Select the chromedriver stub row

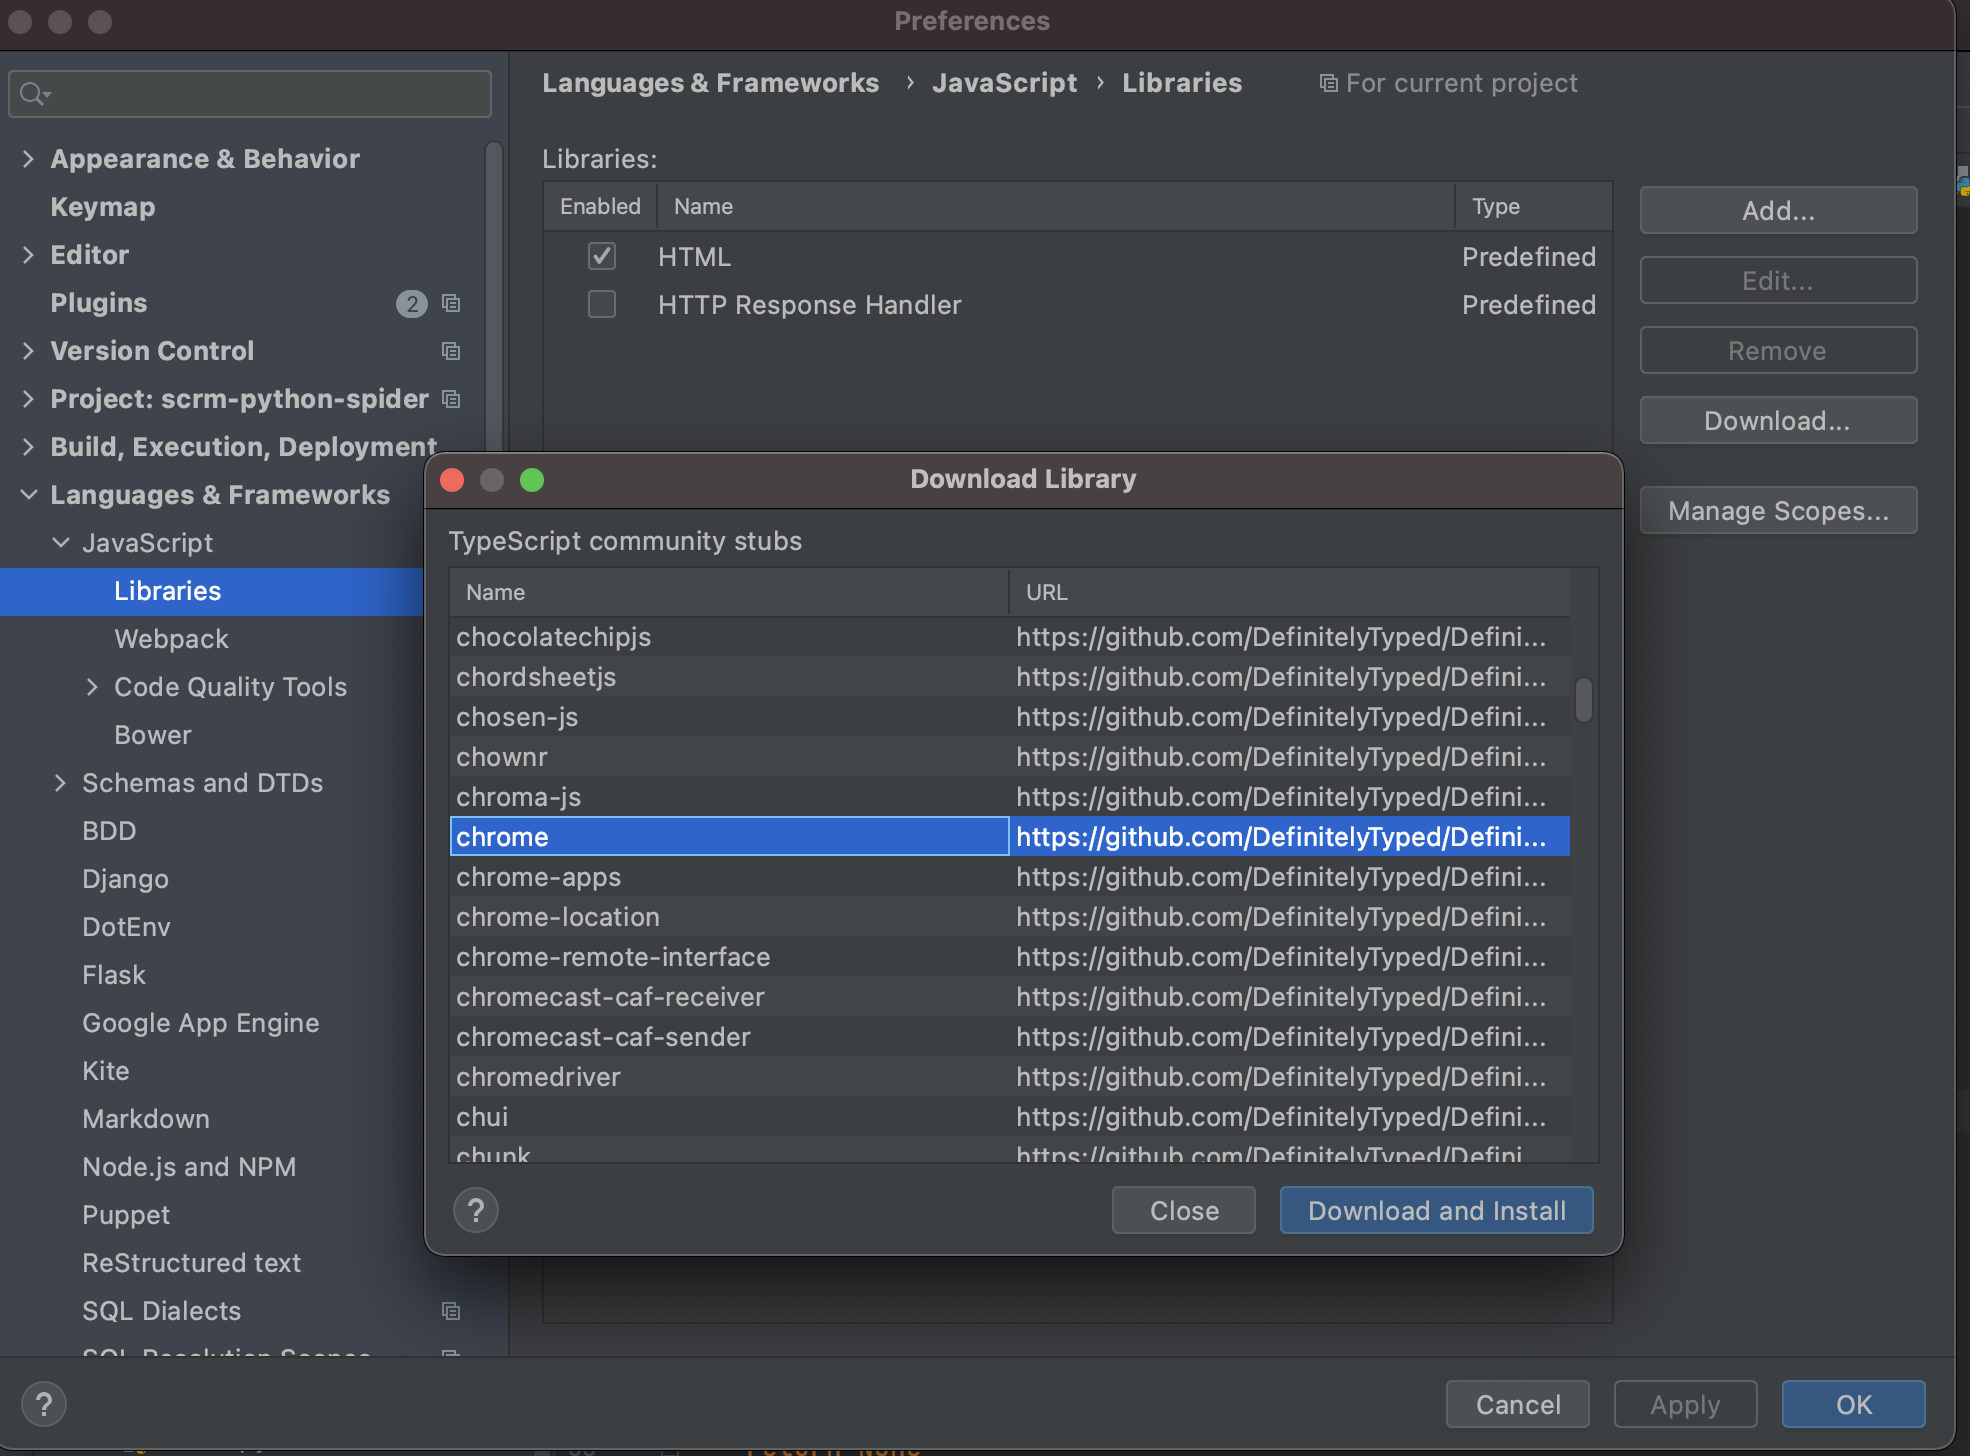coord(1010,1077)
